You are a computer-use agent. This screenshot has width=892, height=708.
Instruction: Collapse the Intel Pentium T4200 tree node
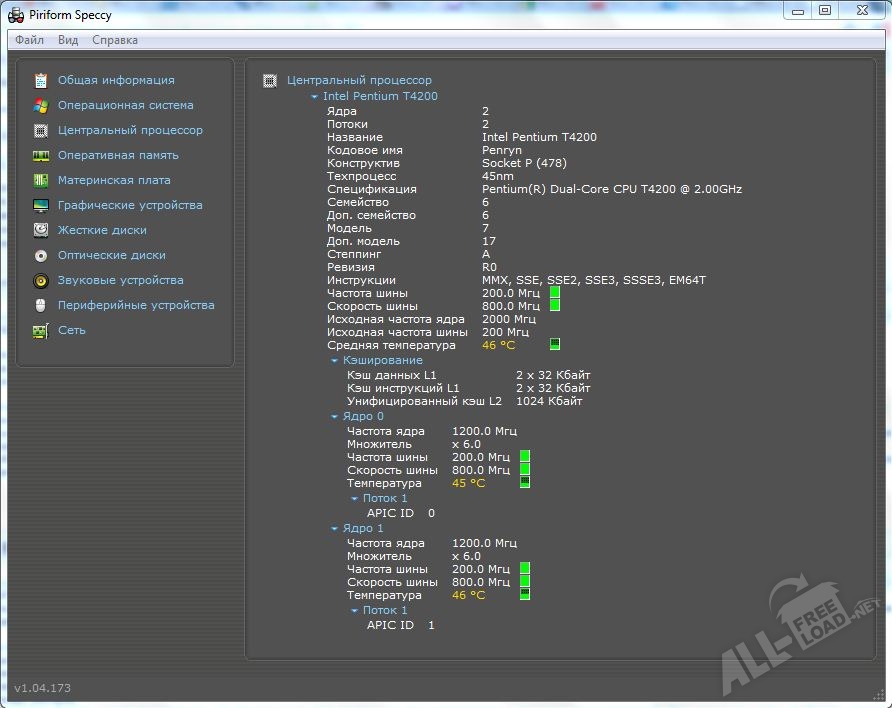314,97
